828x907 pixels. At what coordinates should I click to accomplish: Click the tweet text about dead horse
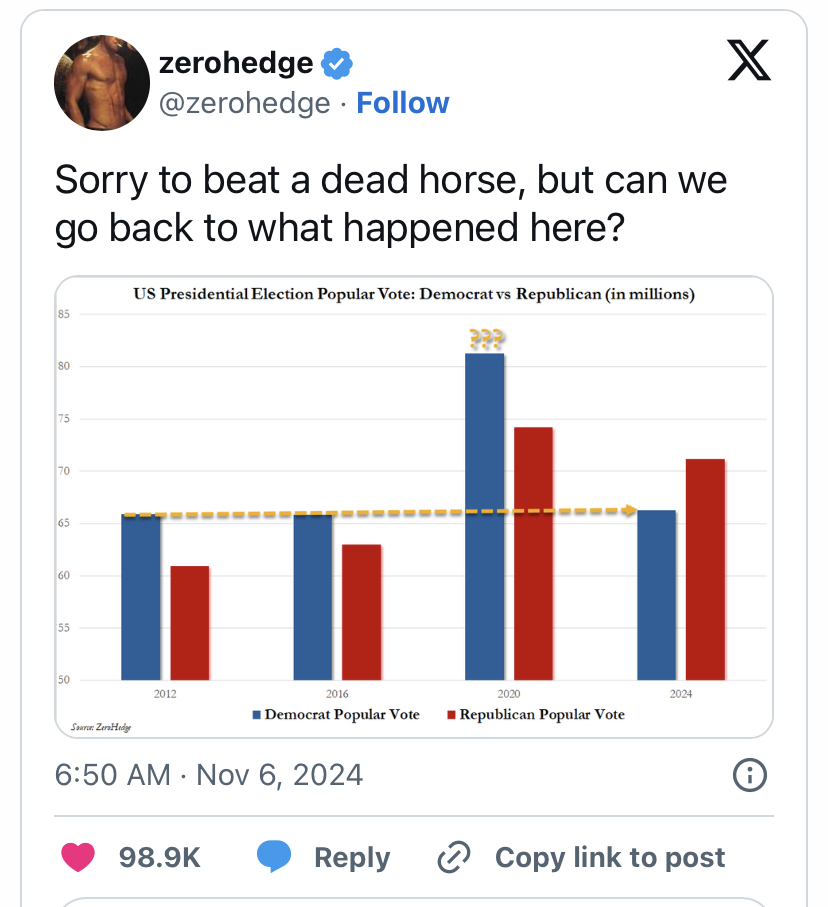pos(391,204)
